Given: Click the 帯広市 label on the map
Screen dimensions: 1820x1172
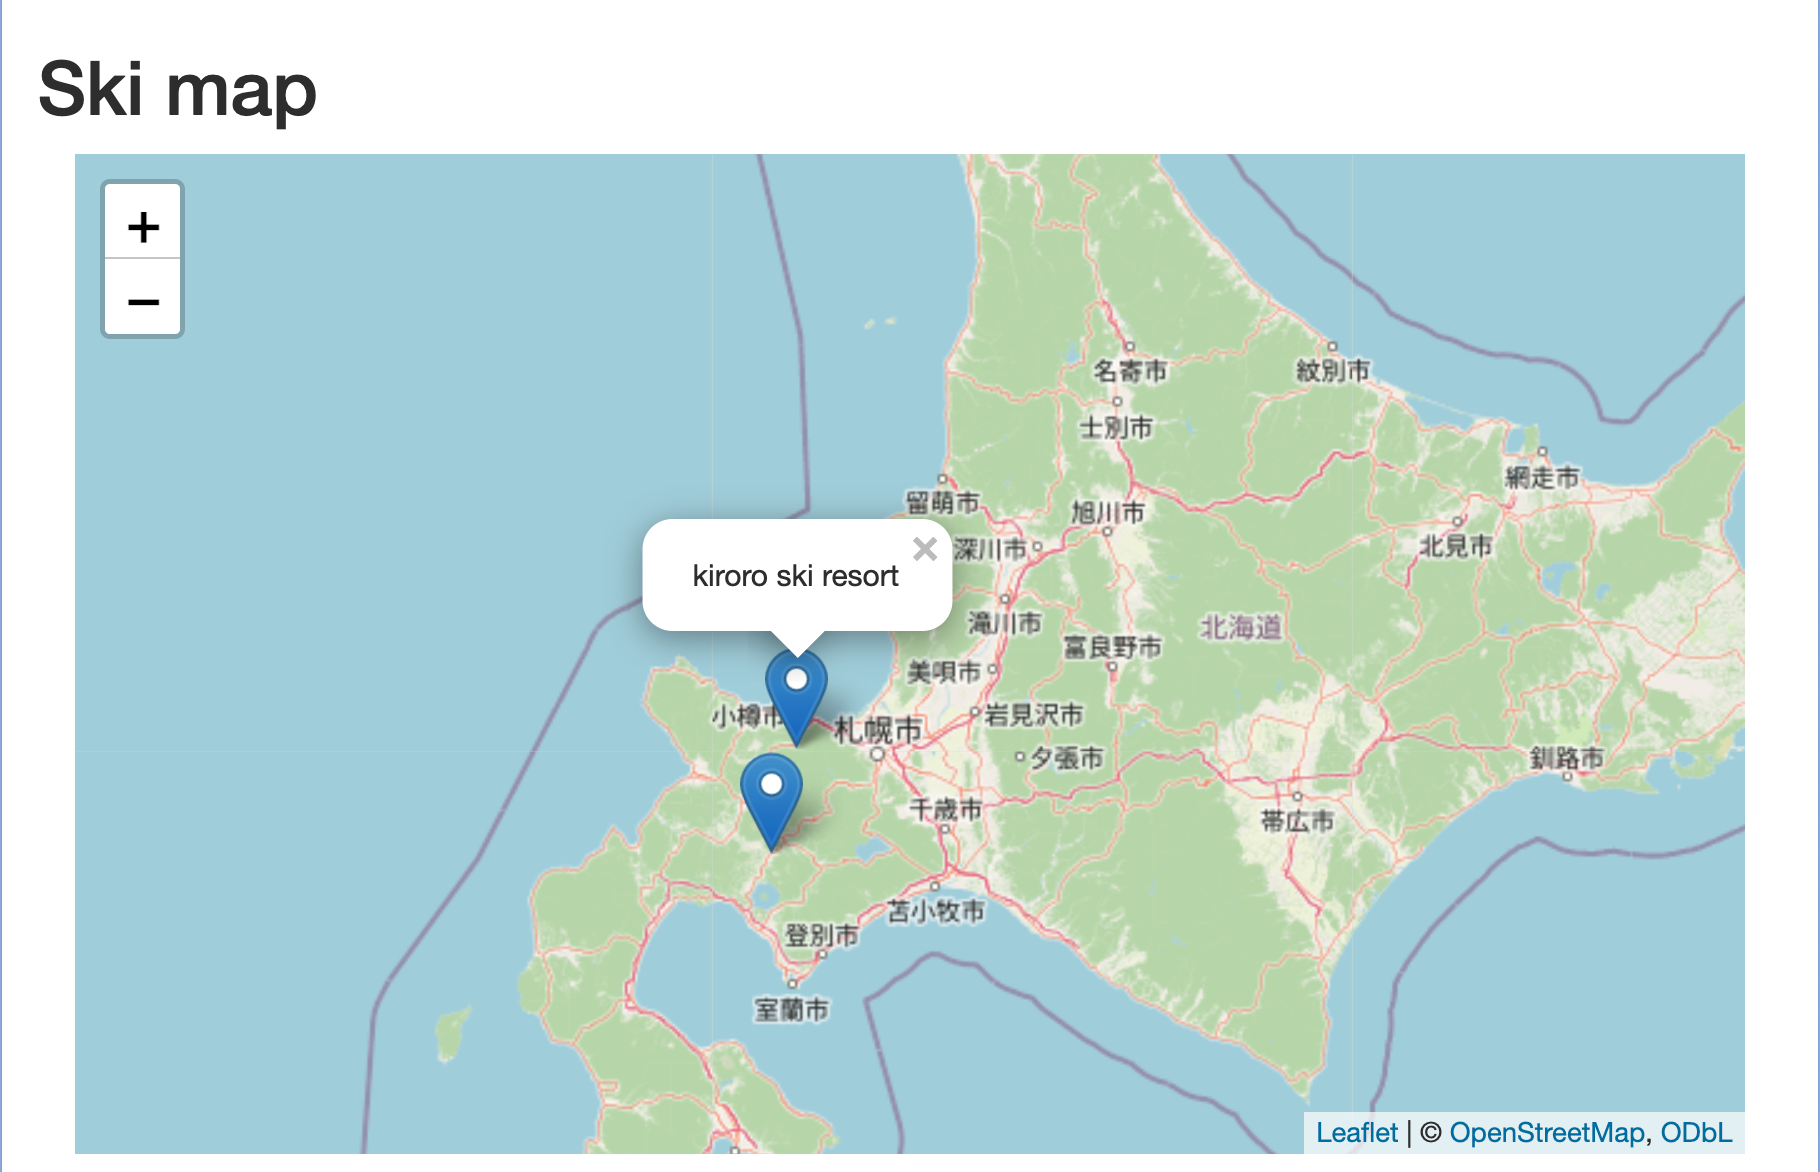Looking at the screenshot, I should point(1297,821).
